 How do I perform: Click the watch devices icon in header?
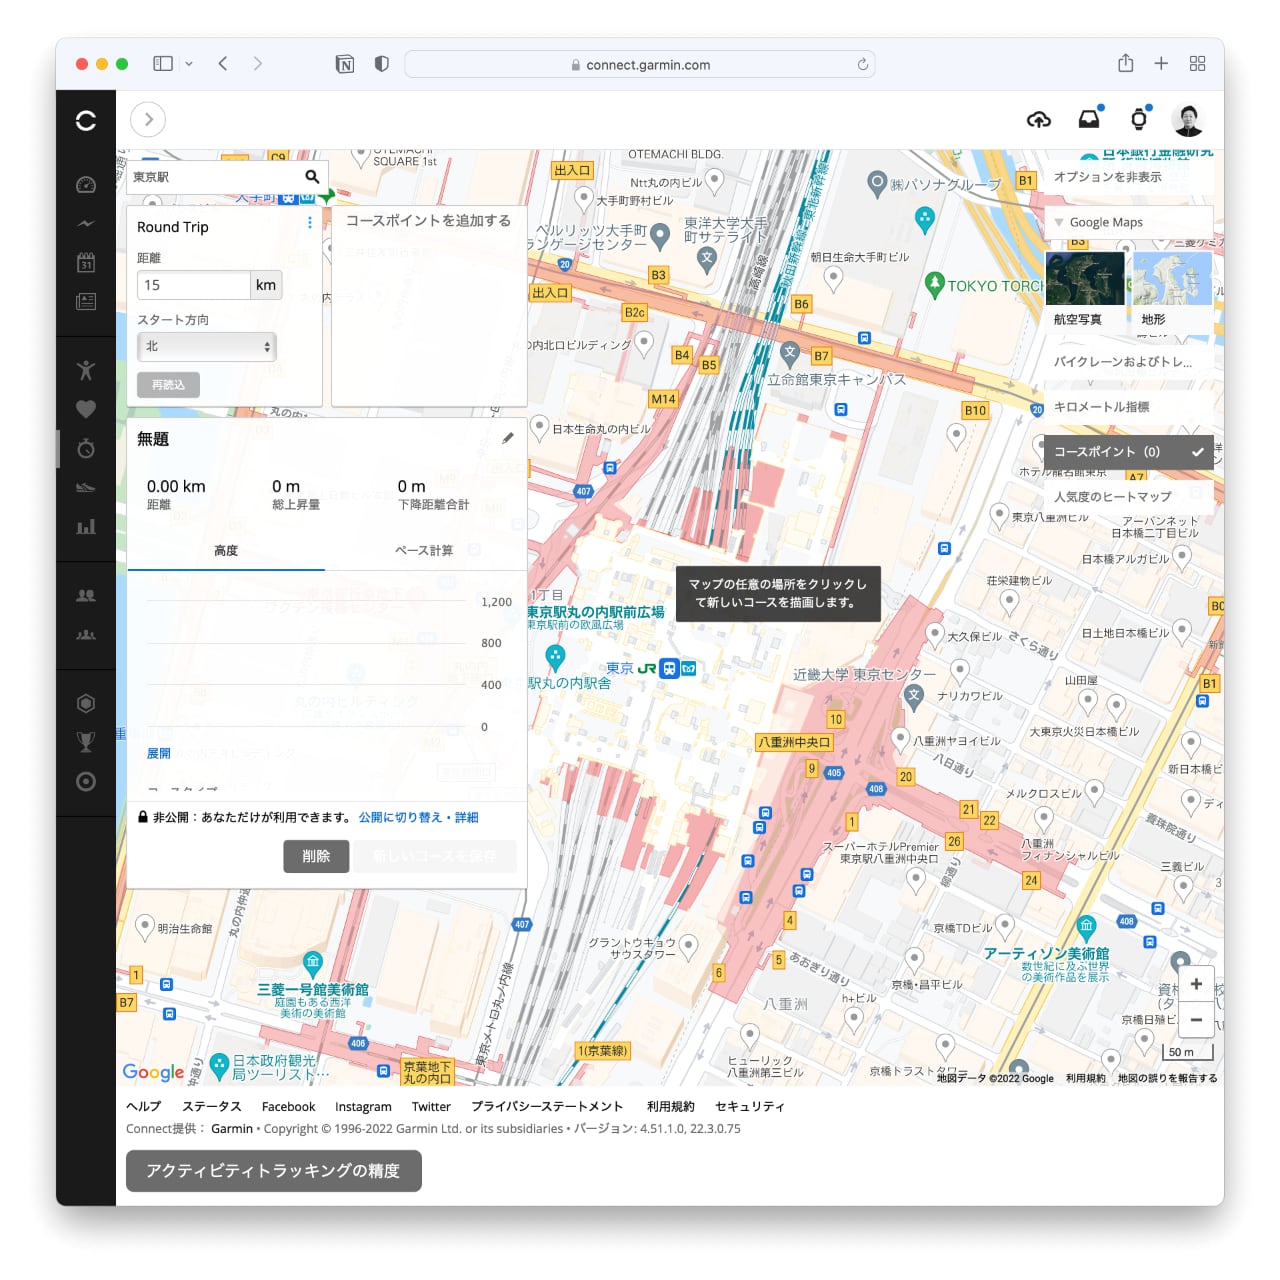click(x=1138, y=120)
